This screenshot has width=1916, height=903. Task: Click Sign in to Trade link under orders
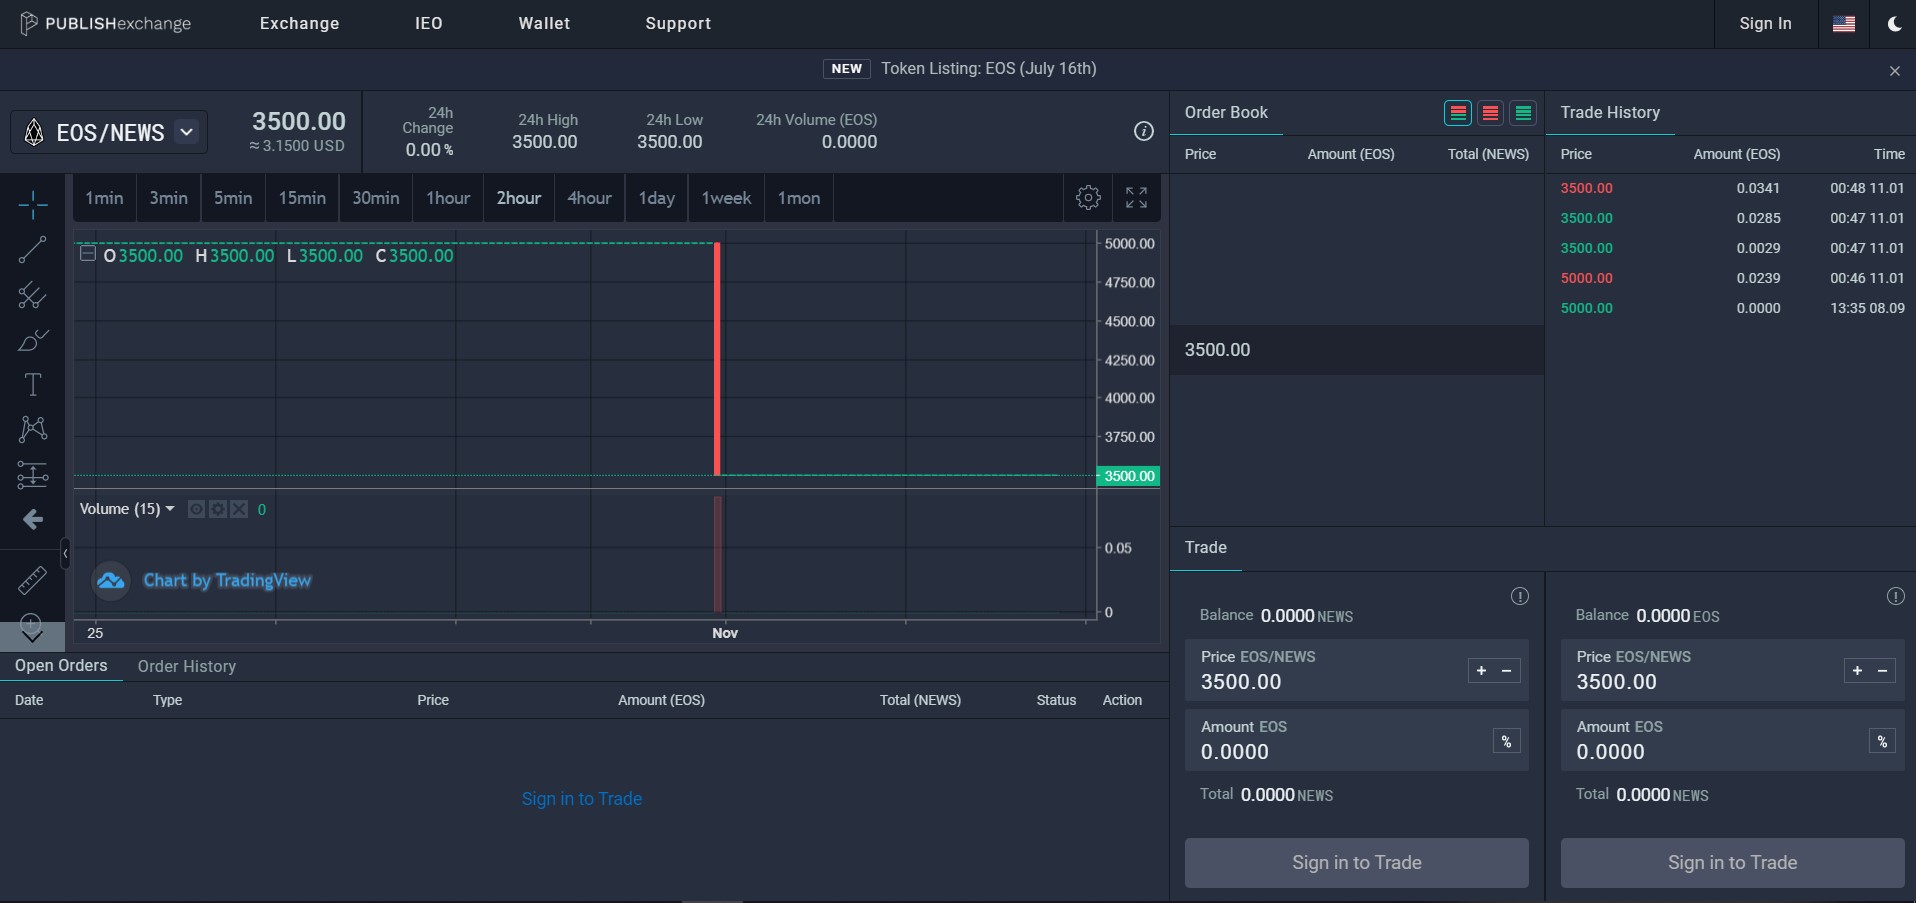point(582,799)
